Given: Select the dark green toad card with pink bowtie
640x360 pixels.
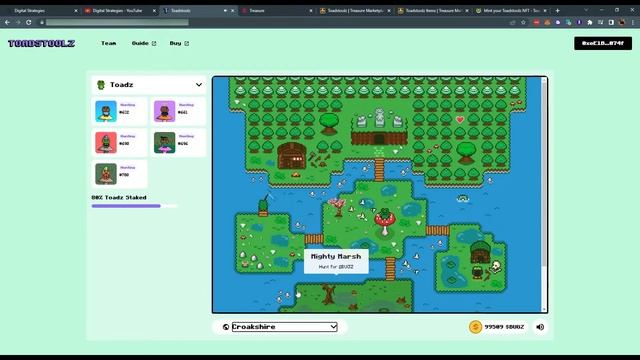Looking at the screenshot, I should tap(178, 142).
